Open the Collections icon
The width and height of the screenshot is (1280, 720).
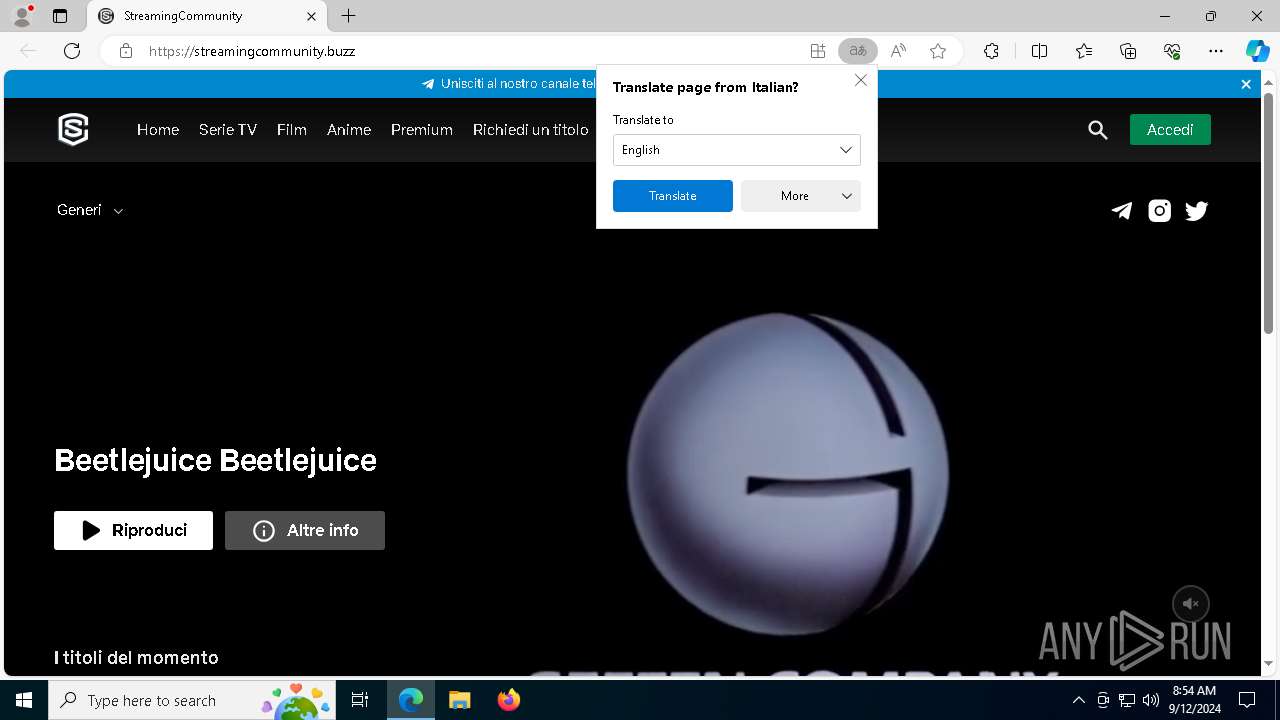click(x=1128, y=51)
